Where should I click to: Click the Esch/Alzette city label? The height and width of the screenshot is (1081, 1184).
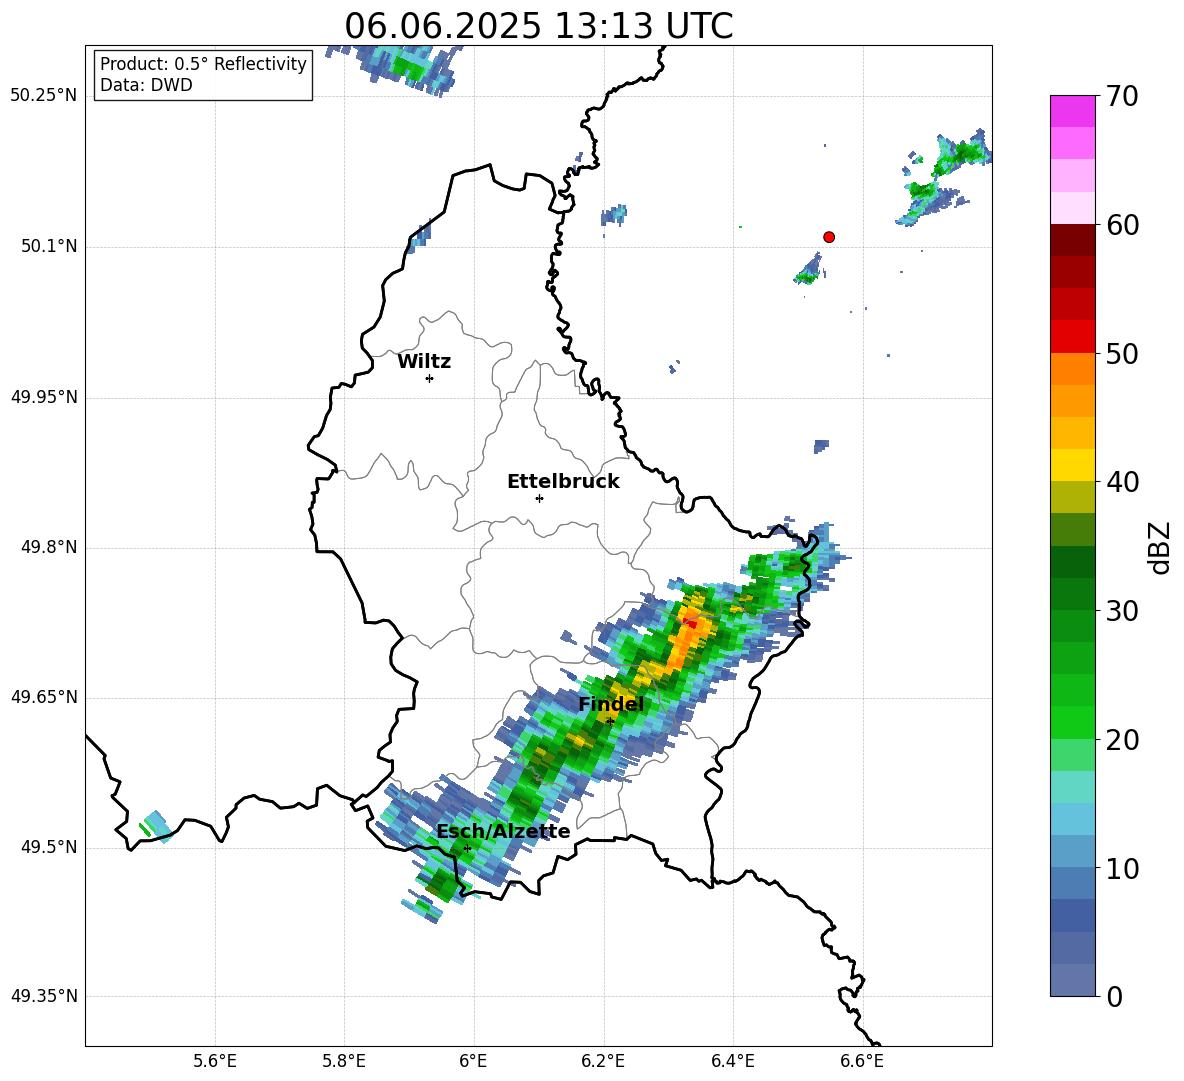click(503, 831)
